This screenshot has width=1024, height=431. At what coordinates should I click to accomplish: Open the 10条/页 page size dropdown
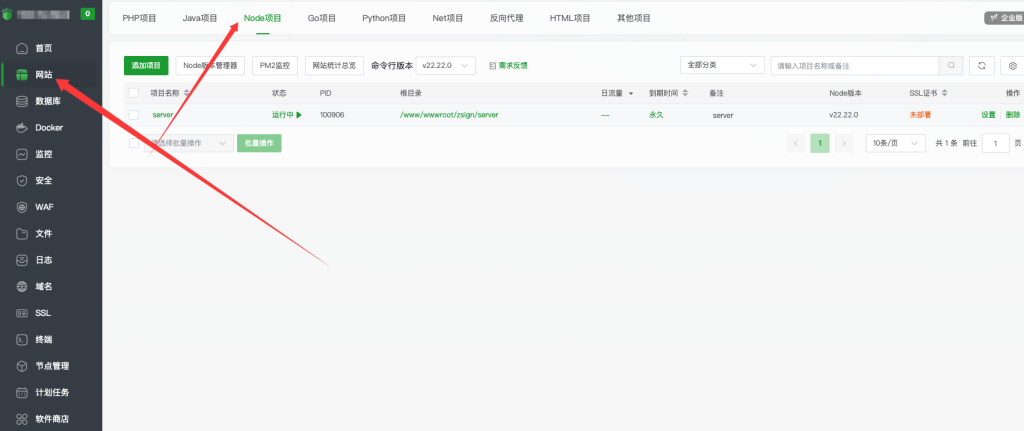tap(895, 143)
